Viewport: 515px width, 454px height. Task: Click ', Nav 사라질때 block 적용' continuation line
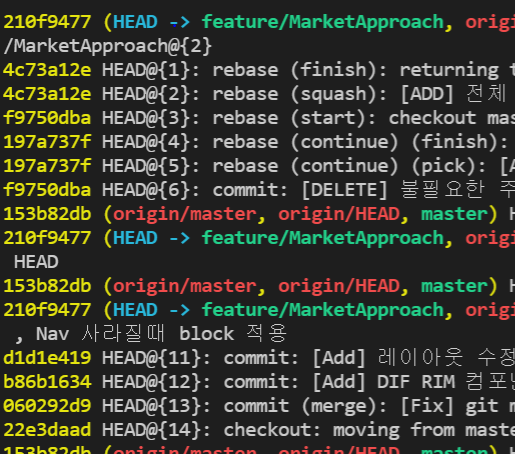[151, 333]
